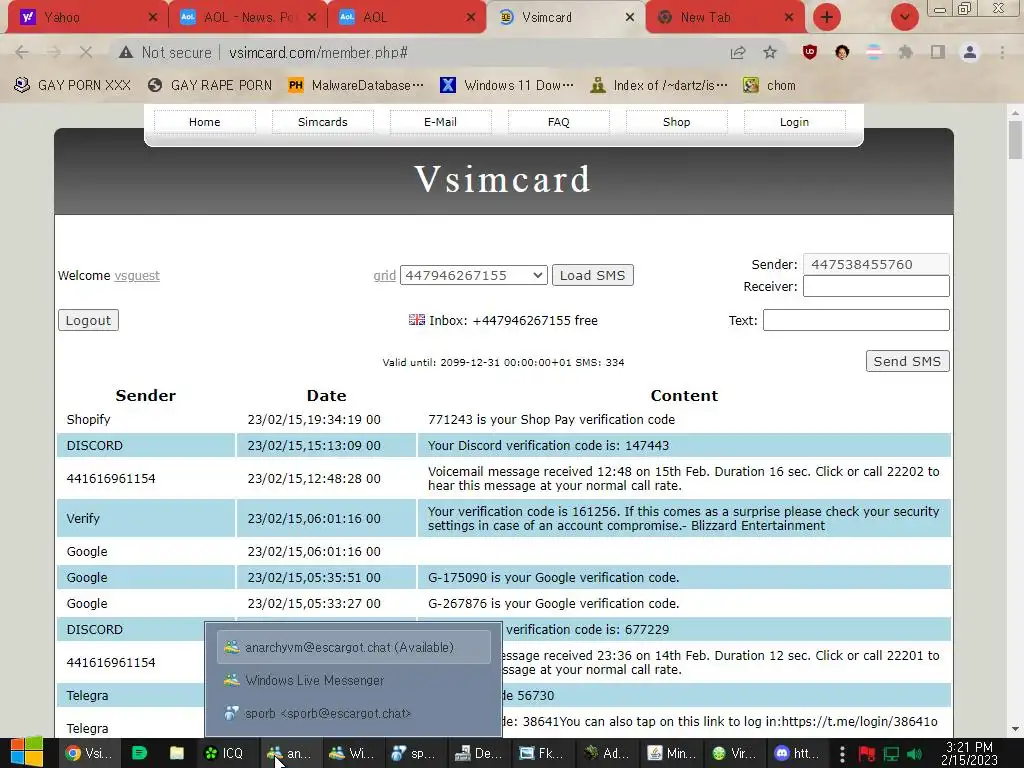Image resolution: width=1024 pixels, height=768 pixels.
Task: Open the Chrome profile avatar icon
Action: (970, 52)
